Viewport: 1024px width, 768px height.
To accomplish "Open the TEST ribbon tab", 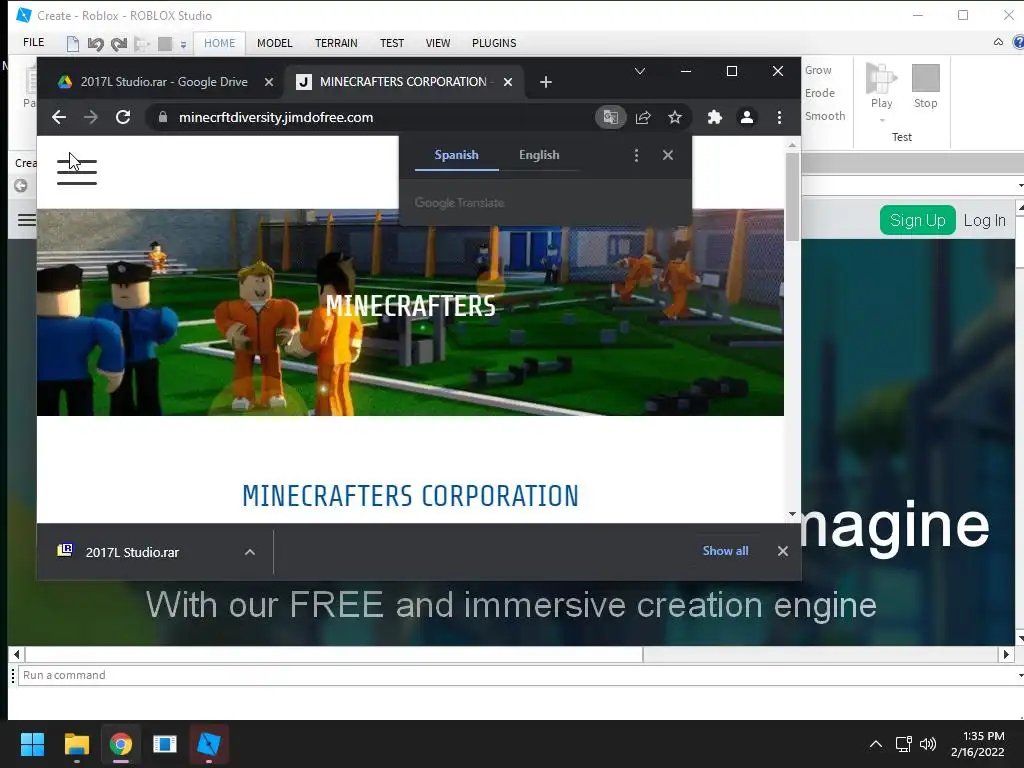I will click(392, 43).
